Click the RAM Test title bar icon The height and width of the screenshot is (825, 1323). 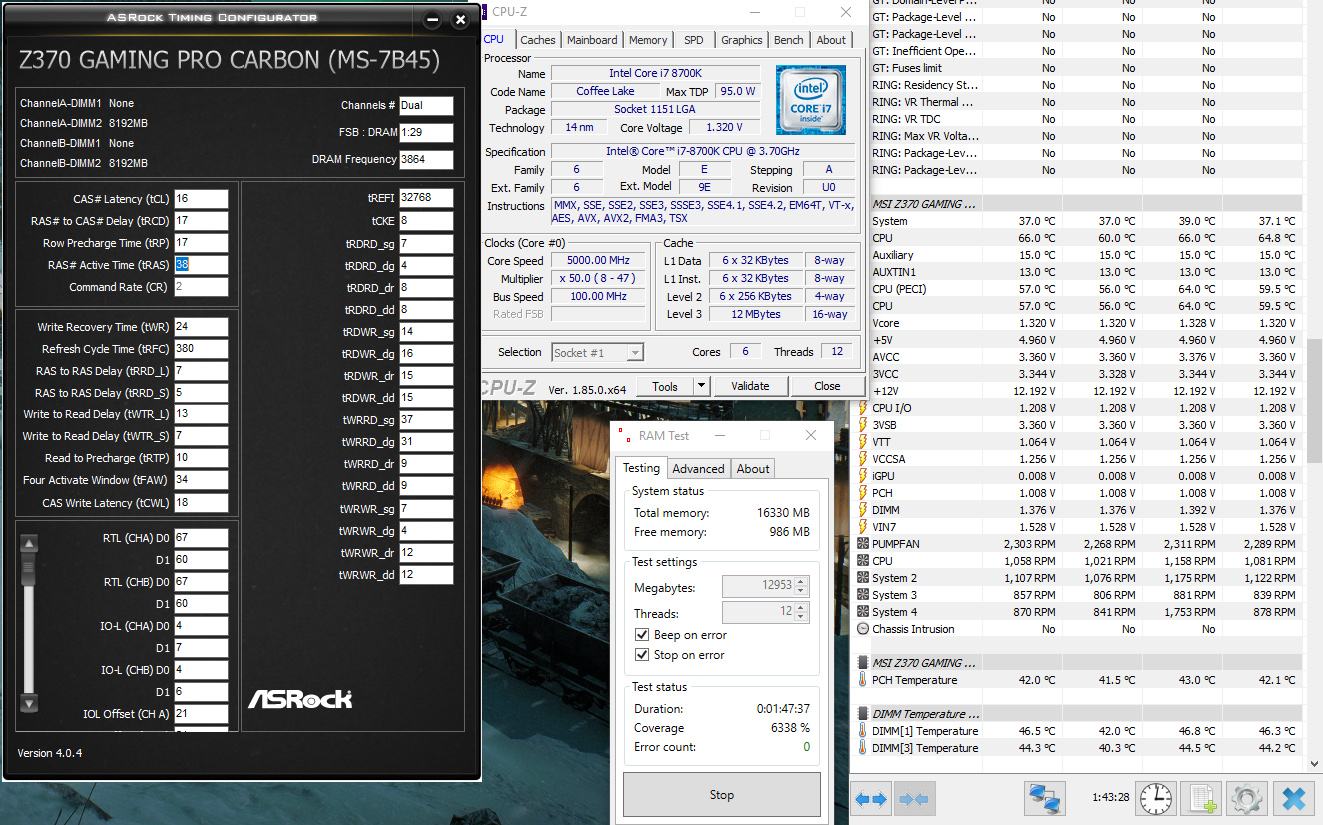tap(625, 436)
